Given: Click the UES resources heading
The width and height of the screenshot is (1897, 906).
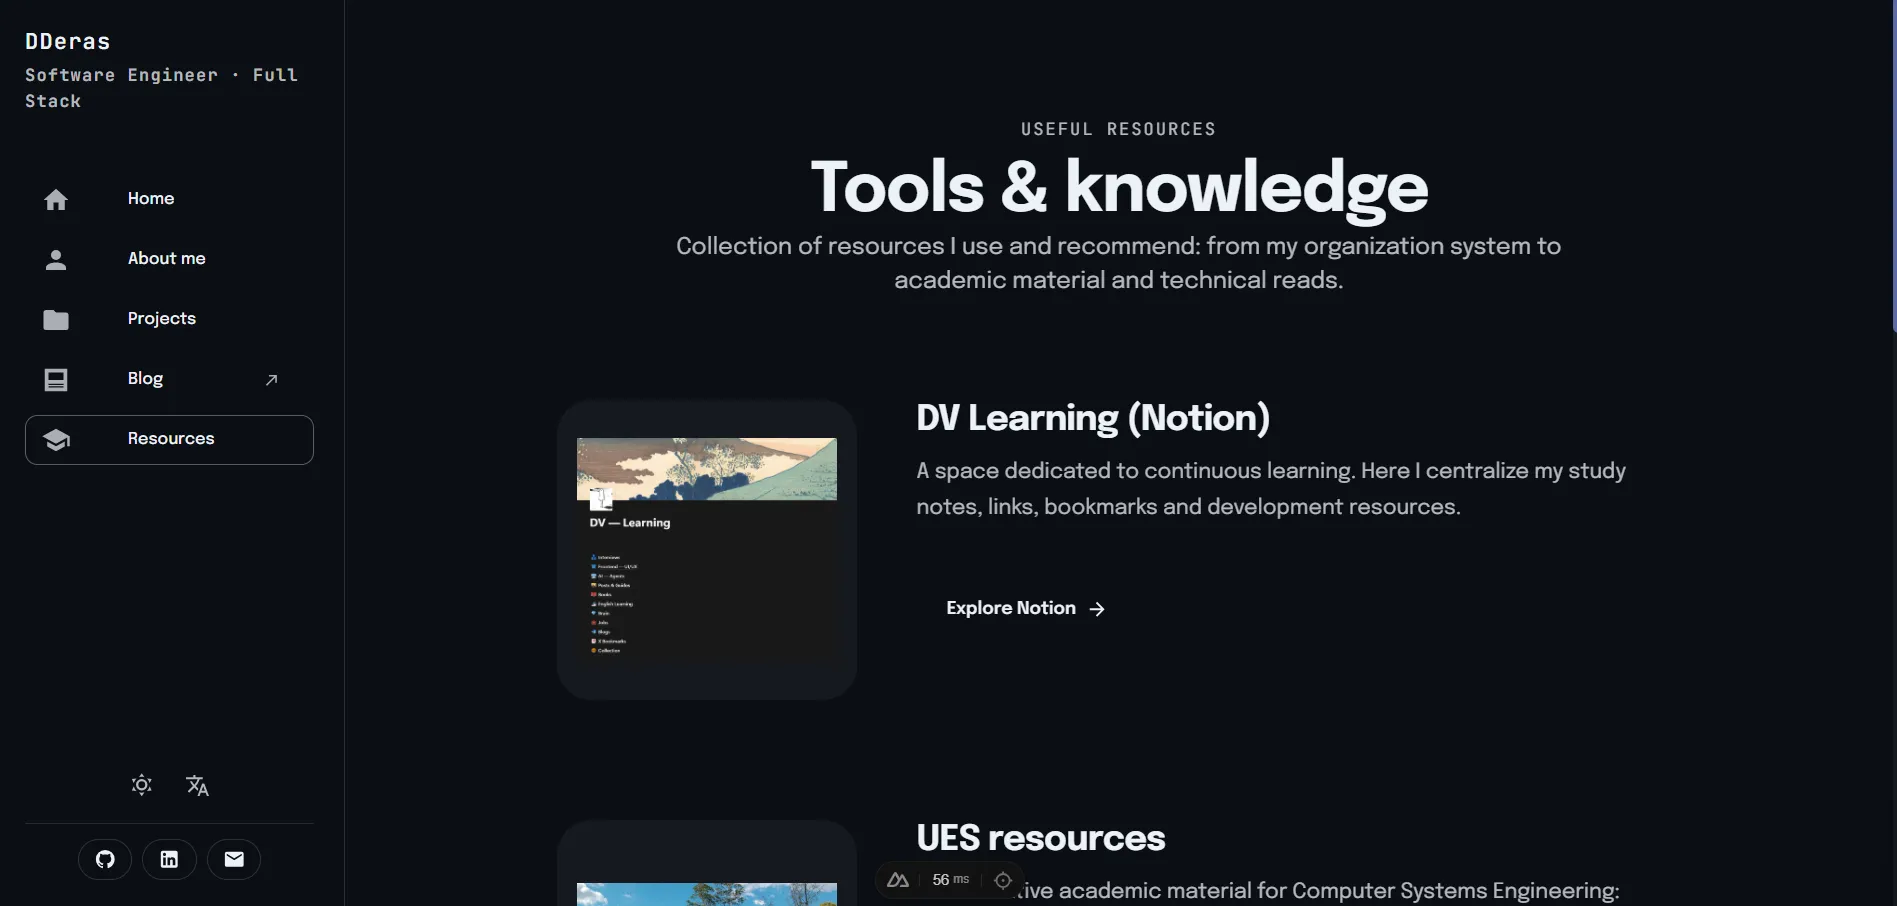Looking at the screenshot, I should (x=1041, y=838).
